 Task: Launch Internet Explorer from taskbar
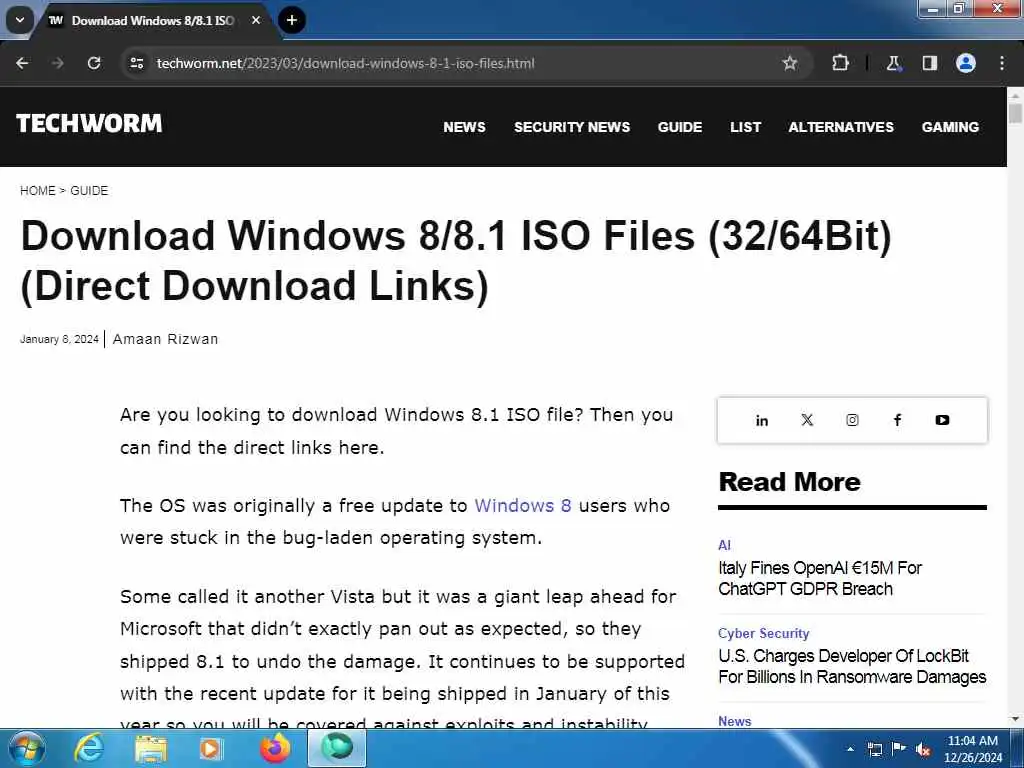(x=88, y=748)
